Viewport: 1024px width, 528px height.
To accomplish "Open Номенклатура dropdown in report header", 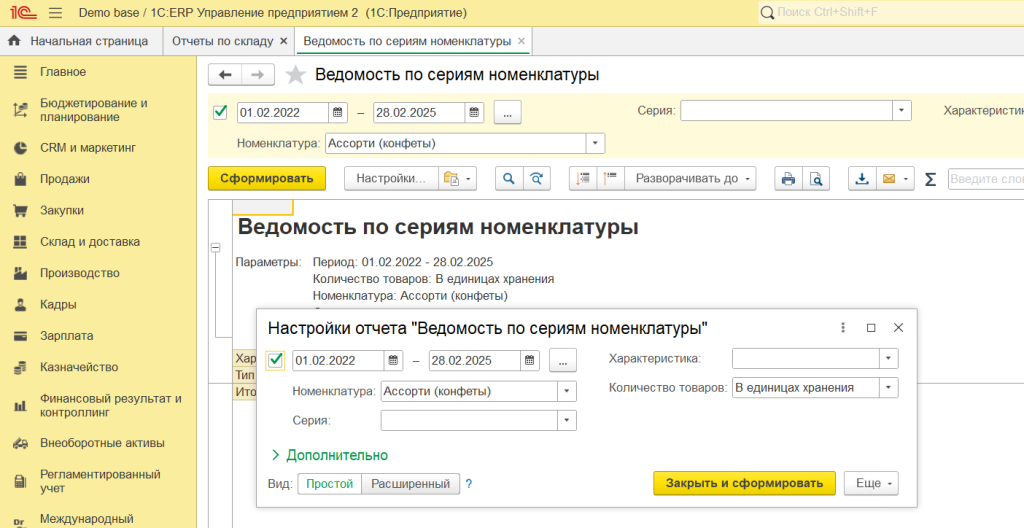I will click(596, 143).
